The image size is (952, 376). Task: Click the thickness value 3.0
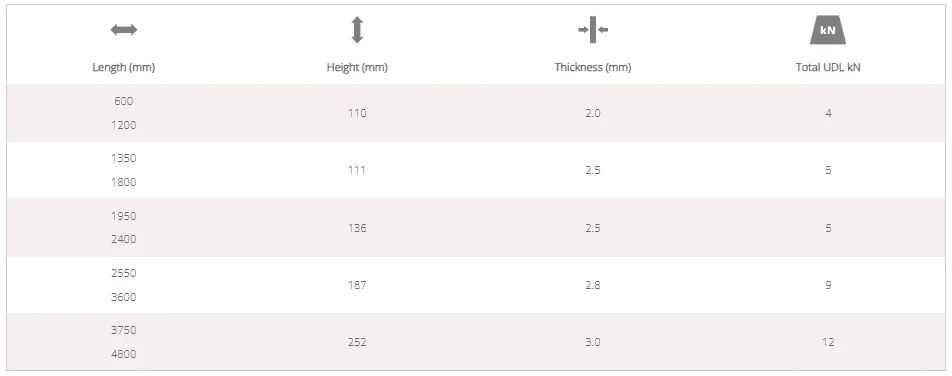(x=593, y=342)
